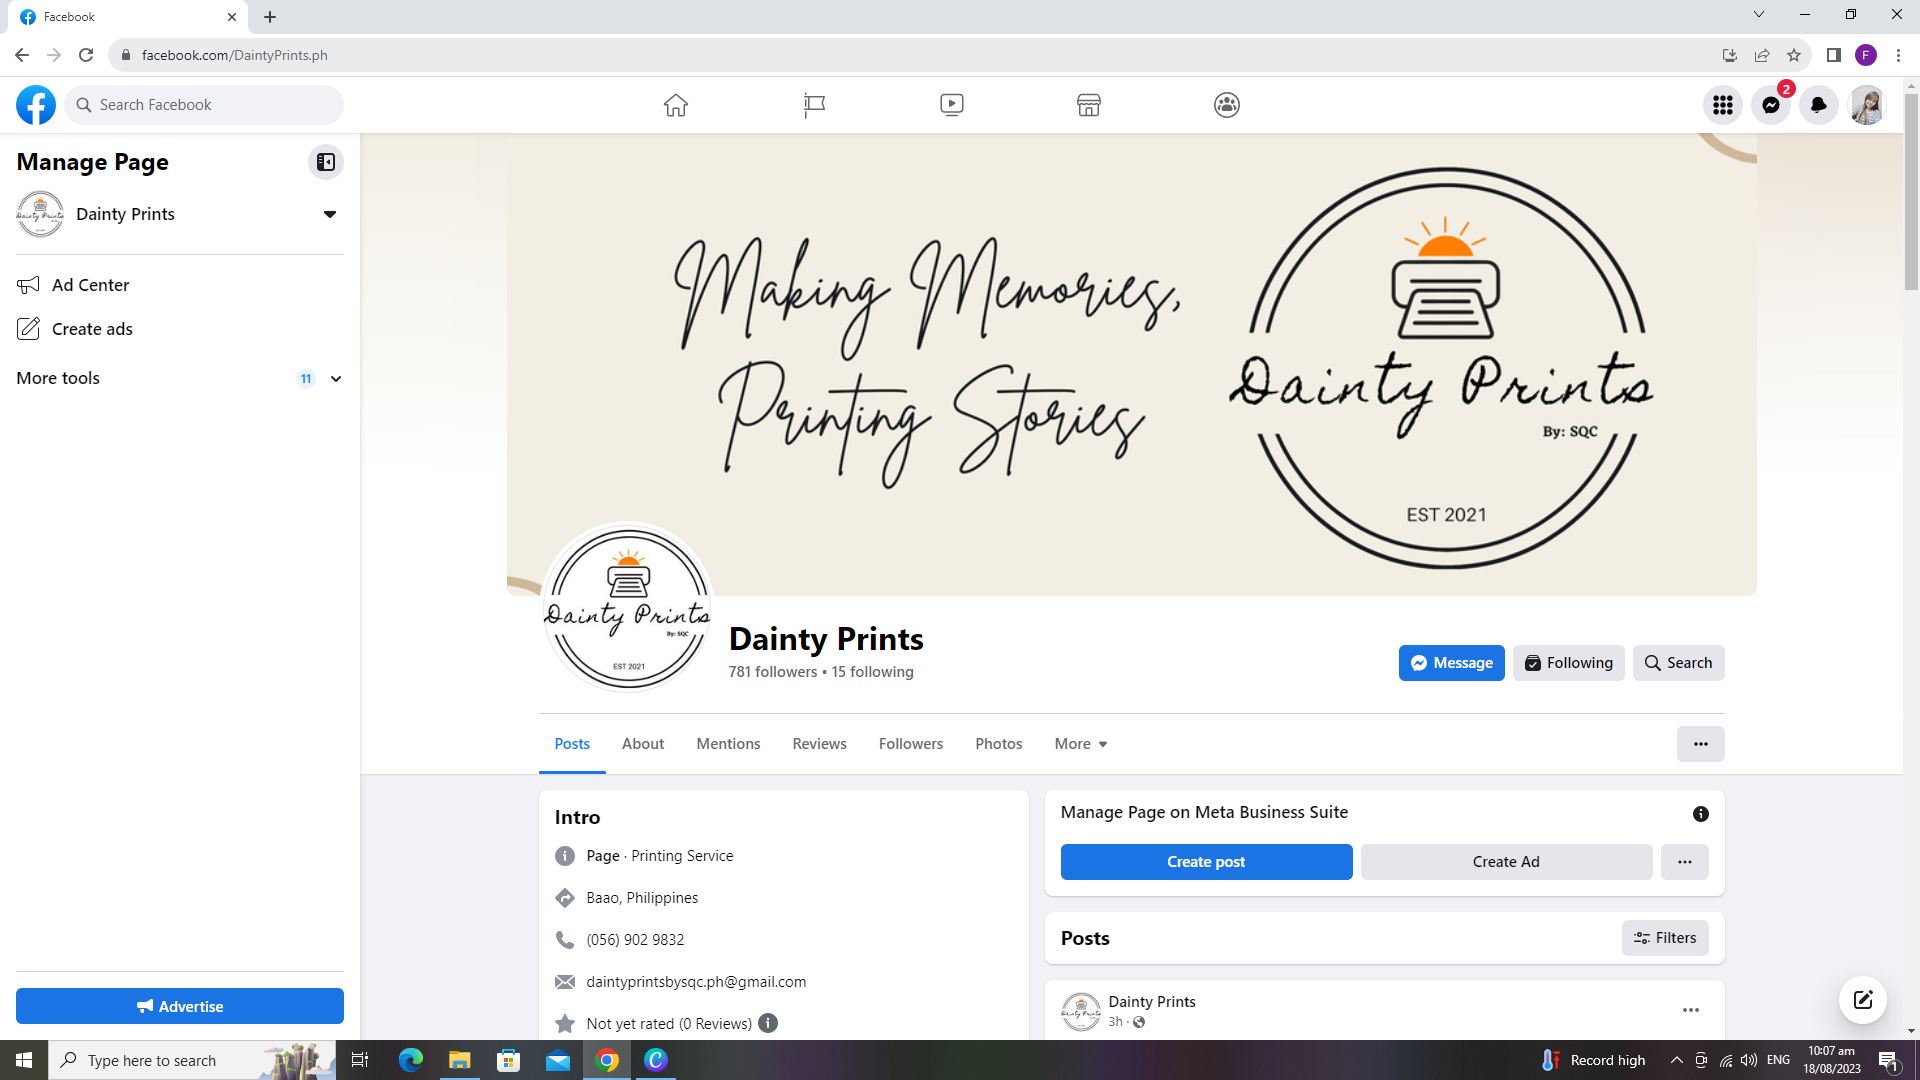Click the Facebook logo icon
This screenshot has height=1080, width=1920.
click(36, 105)
